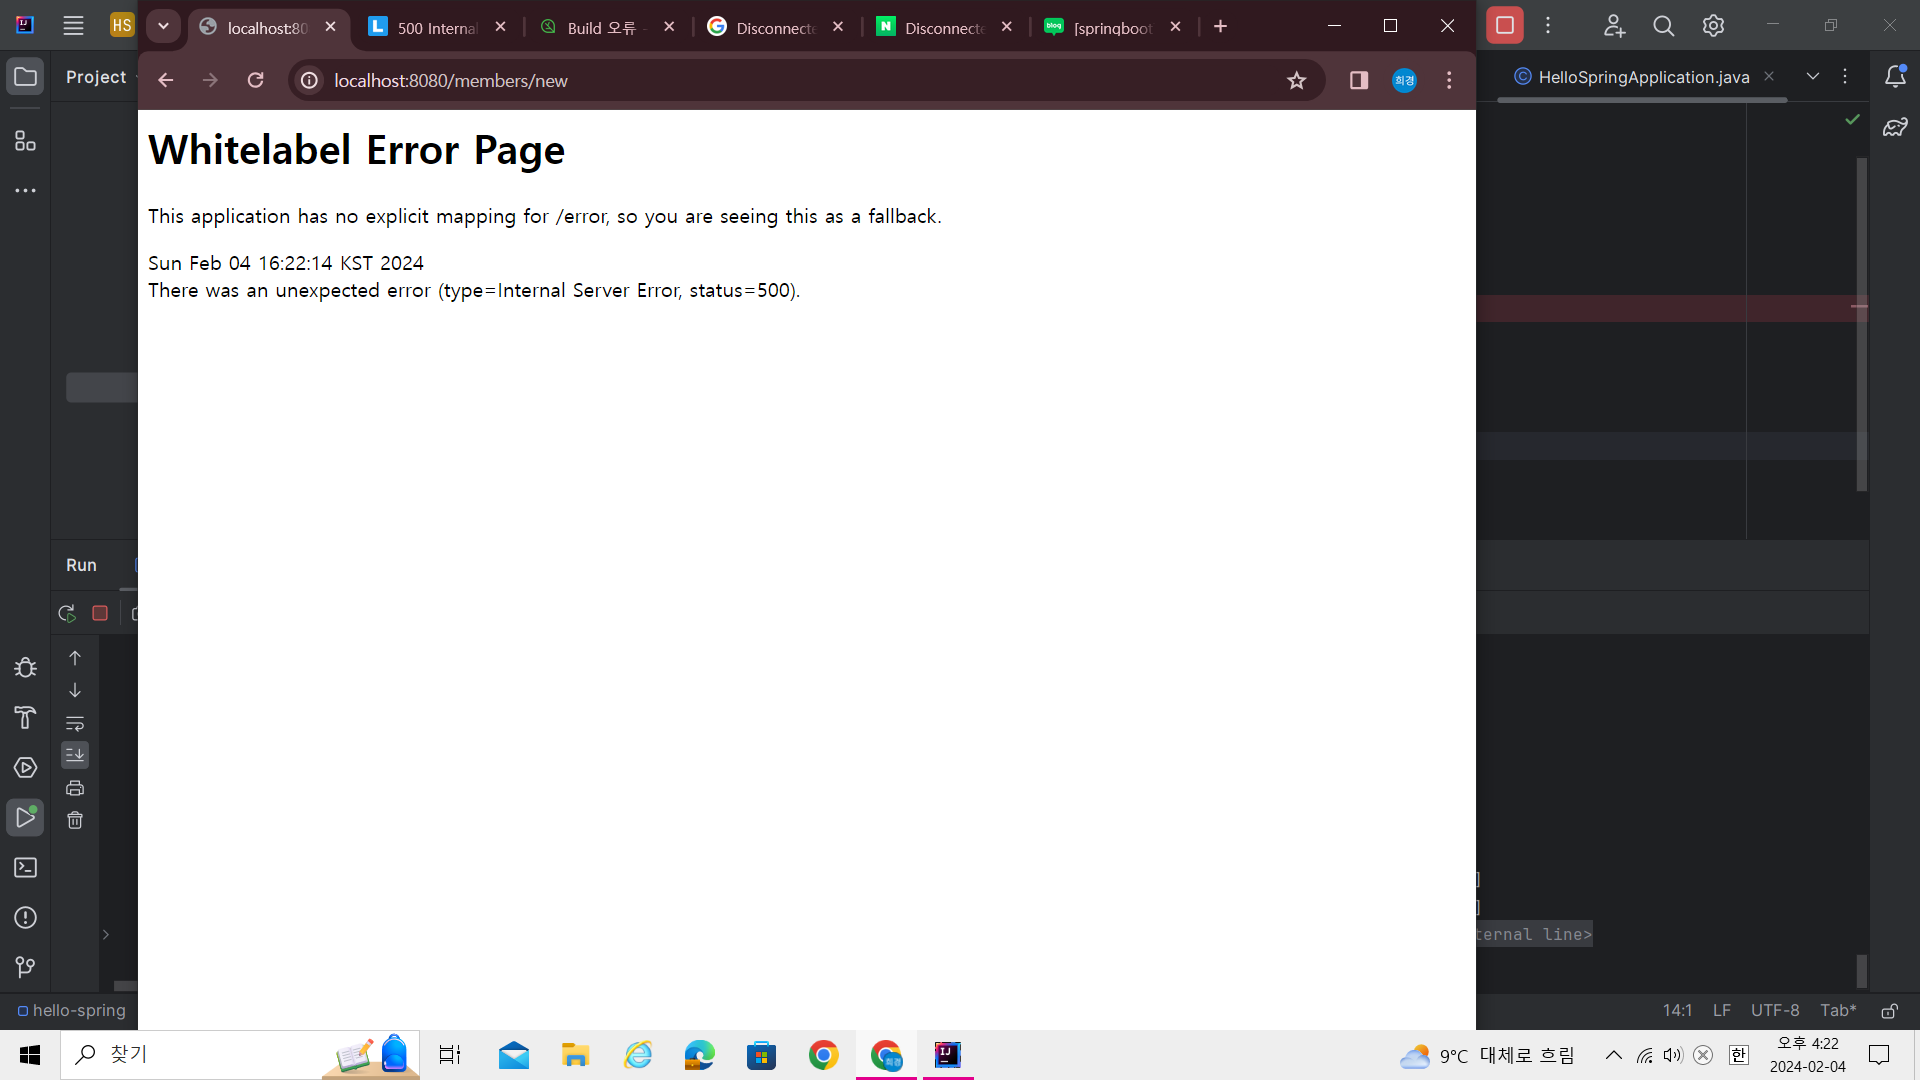Go to previous stack trace up arrow
Screen dimensions: 1920x1080
tap(75, 658)
